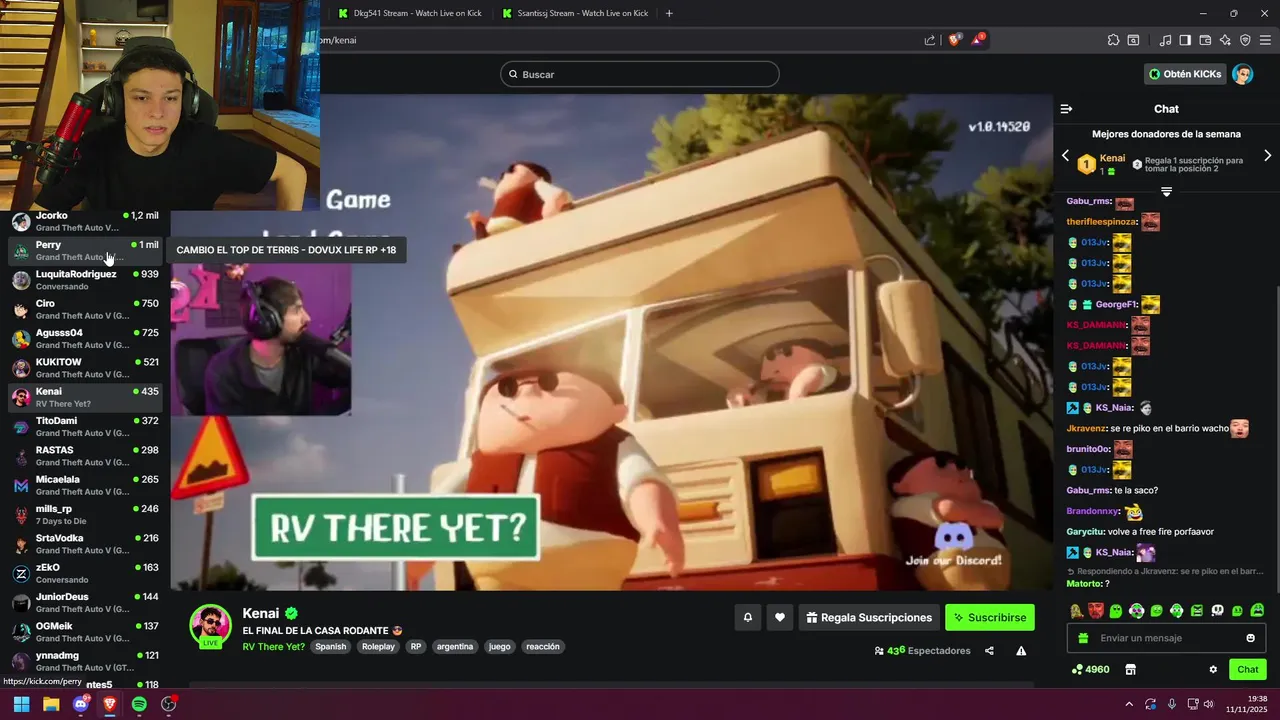Open the Brave playlist music note icon

[1165, 40]
